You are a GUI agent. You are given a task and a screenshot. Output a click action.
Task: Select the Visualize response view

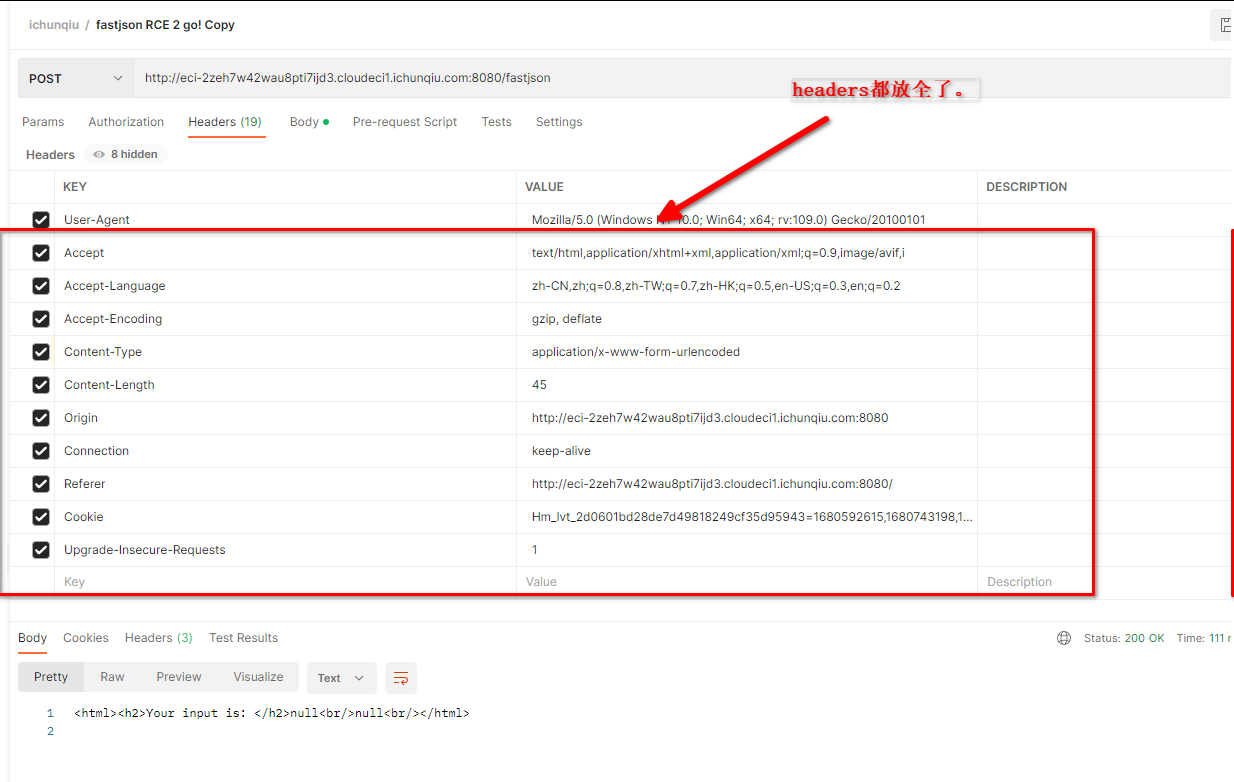pyautogui.click(x=258, y=677)
